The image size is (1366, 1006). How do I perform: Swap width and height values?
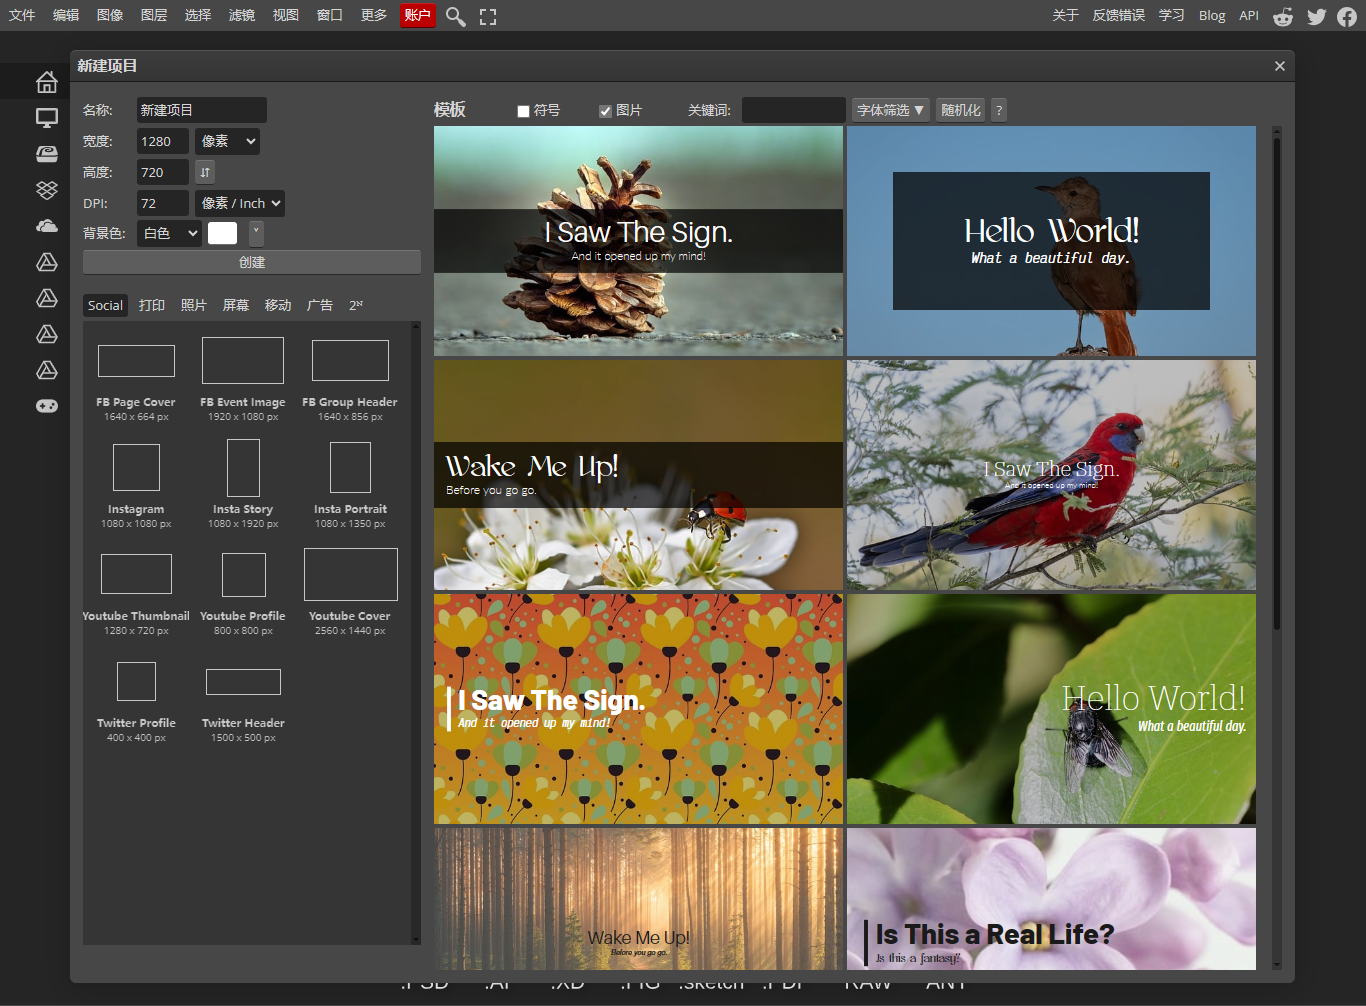pos(205,172)
